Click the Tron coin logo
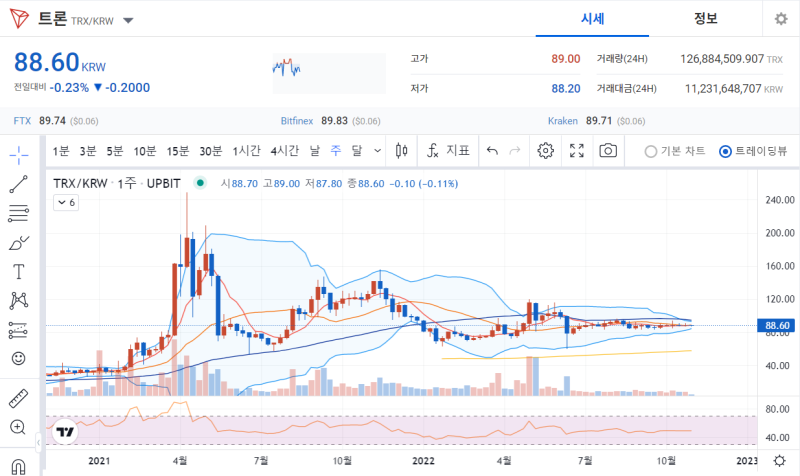The width and height of the screenshot is (800, 476). pos(19,19)
